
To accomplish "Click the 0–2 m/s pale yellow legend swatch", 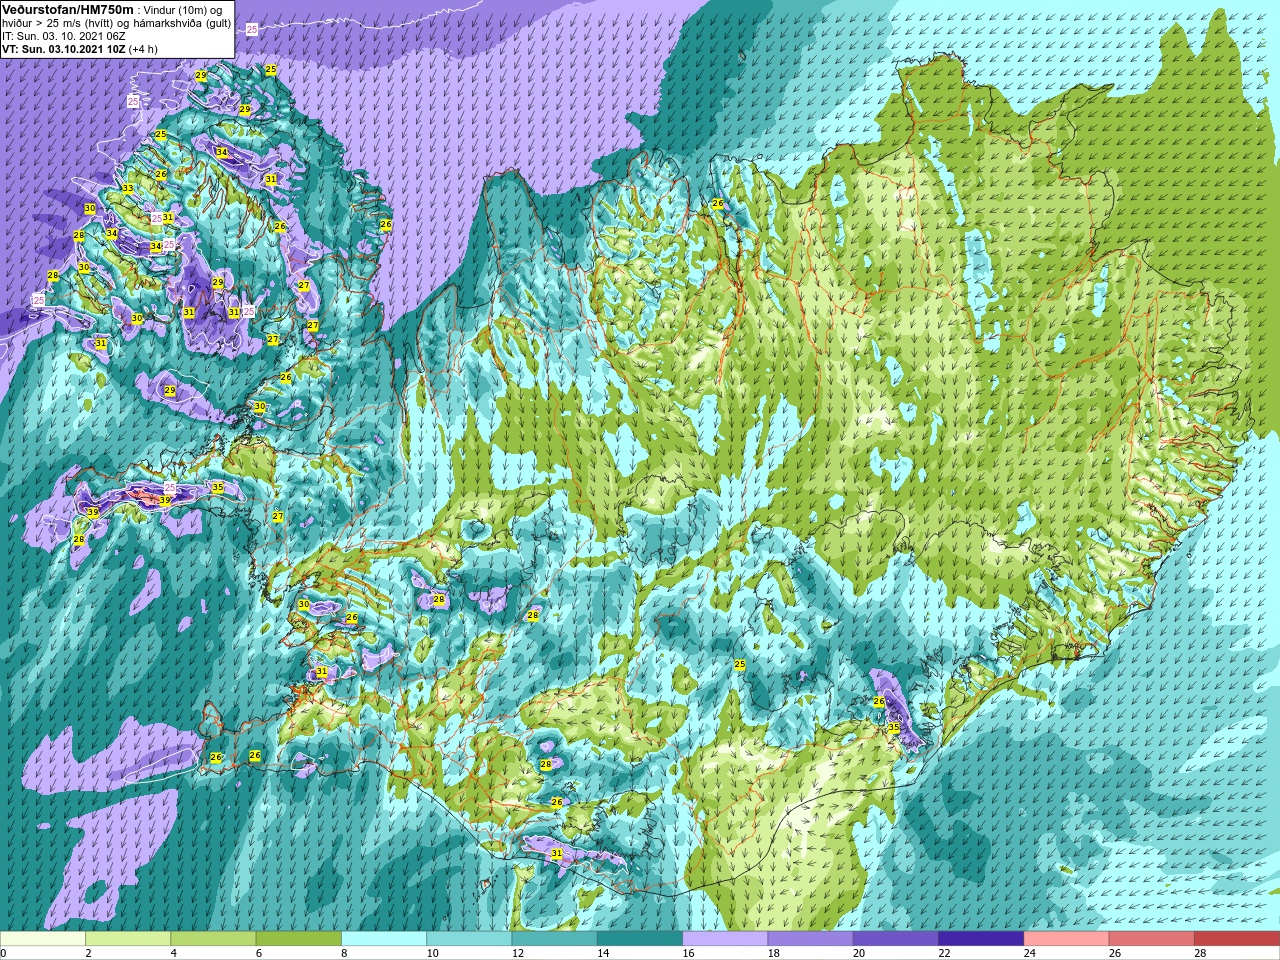I will point(43,939).
